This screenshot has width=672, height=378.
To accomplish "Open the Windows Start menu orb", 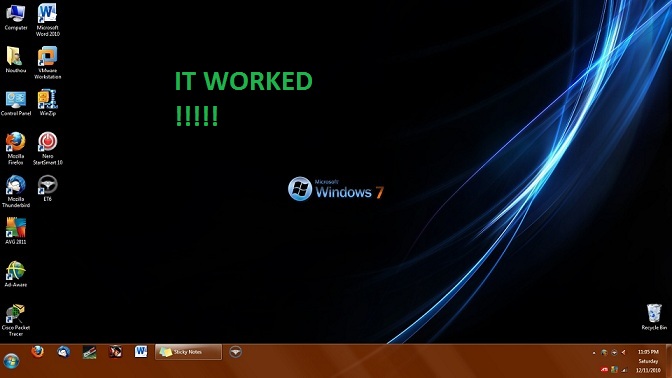I will (x=11, y=361).
